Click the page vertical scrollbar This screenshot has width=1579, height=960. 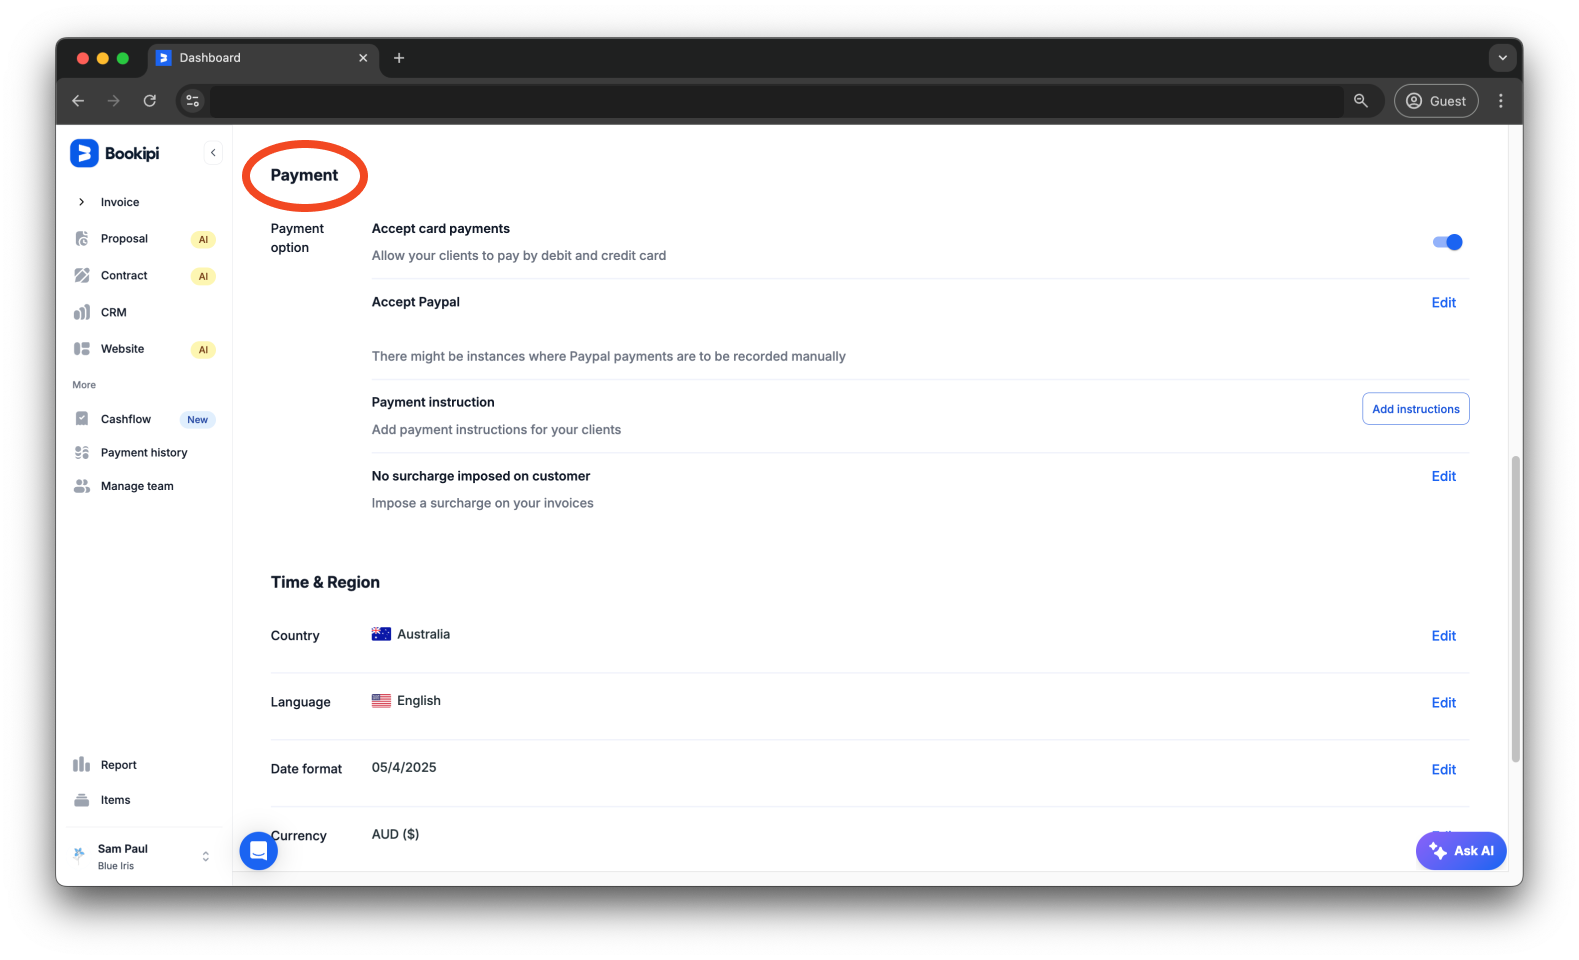click(x=1515, y=608)
